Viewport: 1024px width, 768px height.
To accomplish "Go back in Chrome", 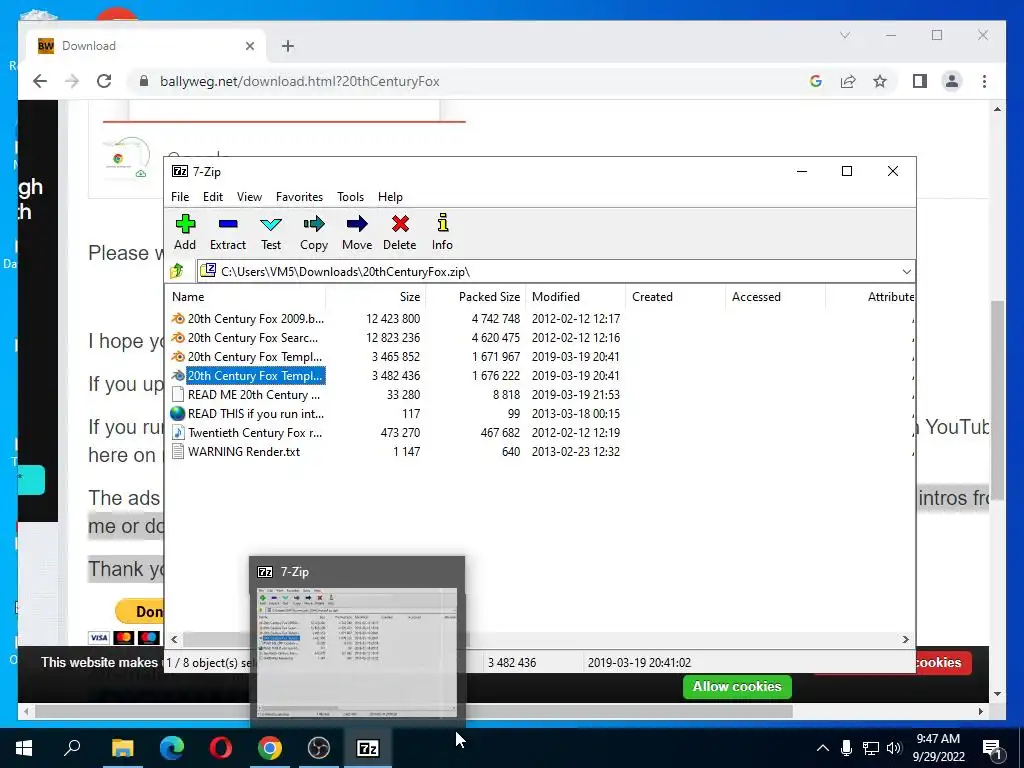I will coord(40,81).
